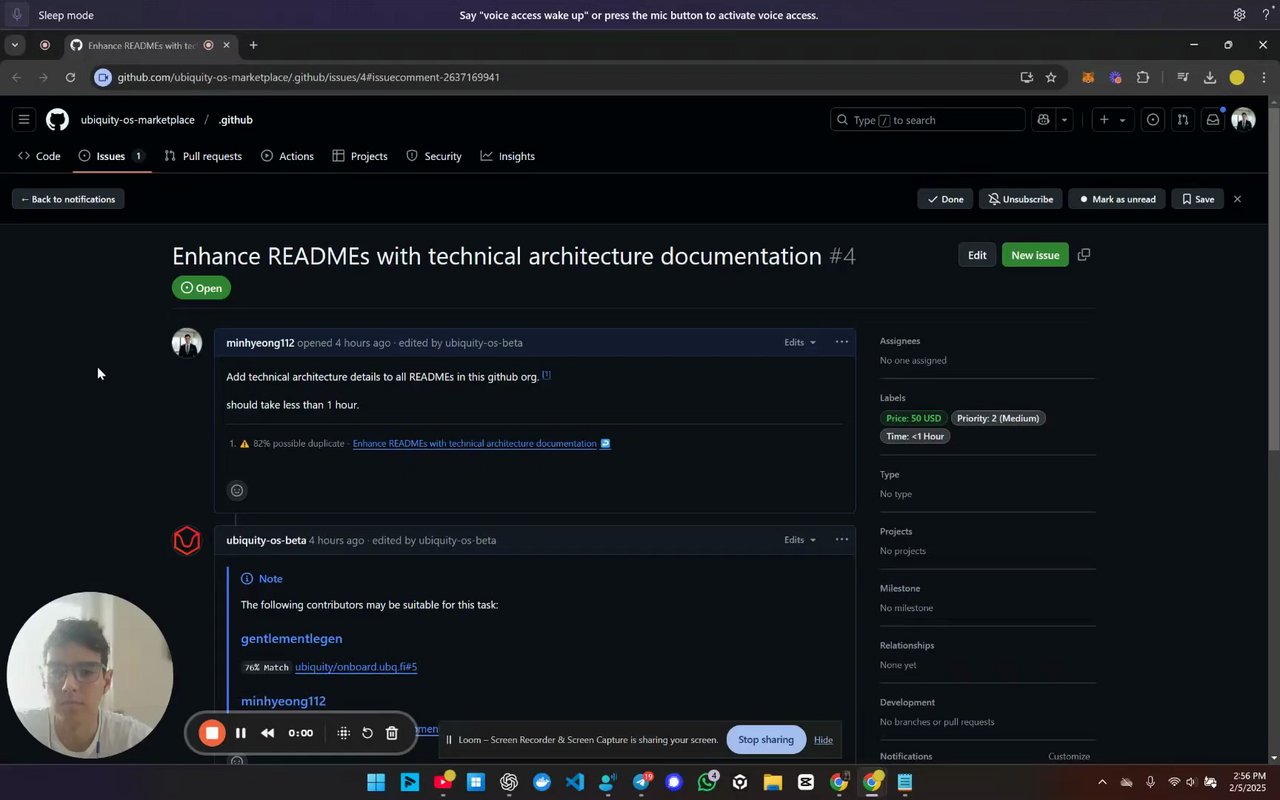Focus the GitHub search field

click(928, 120)
